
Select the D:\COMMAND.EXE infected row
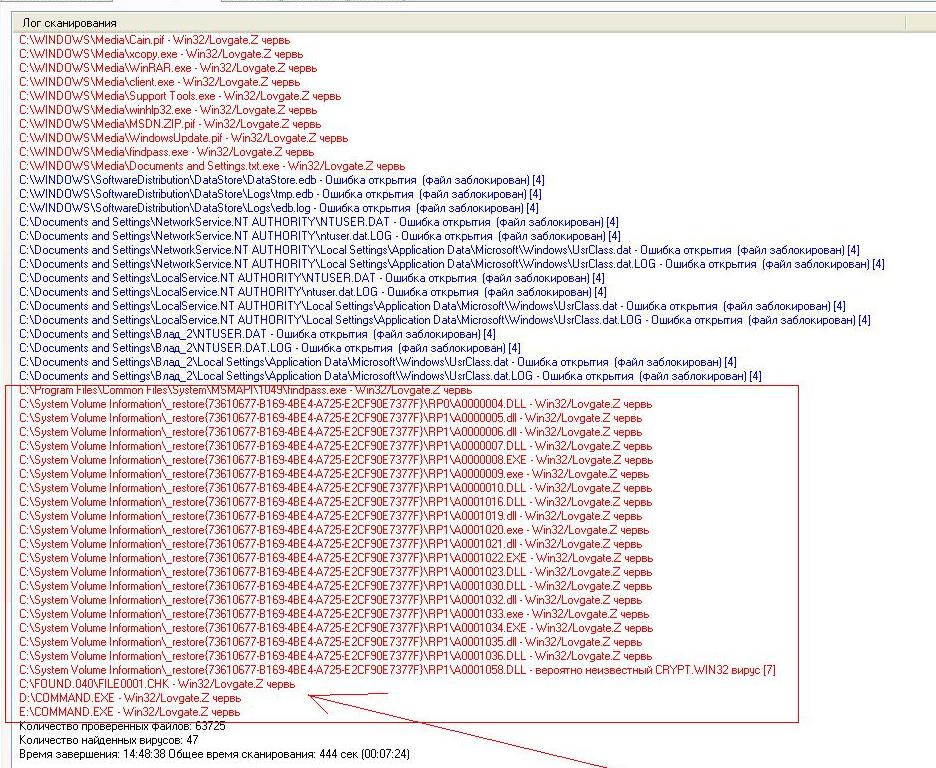[x=130, y=699]
